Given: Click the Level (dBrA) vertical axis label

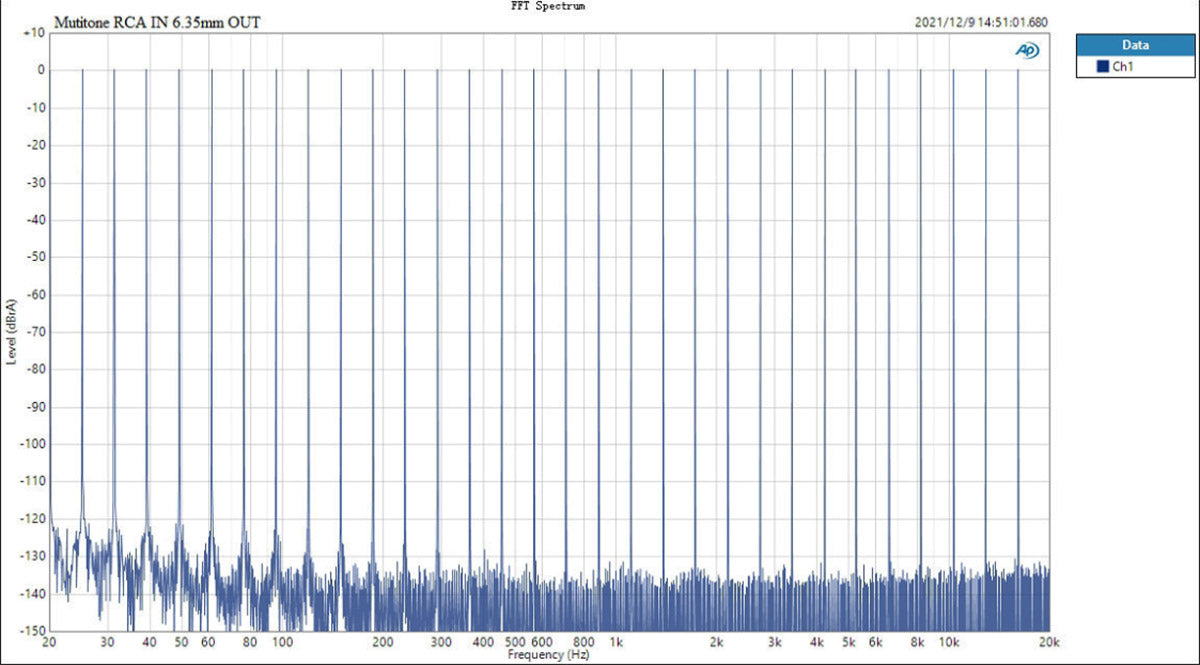Looking at the screenshot, I should click(x=11, y=331).
